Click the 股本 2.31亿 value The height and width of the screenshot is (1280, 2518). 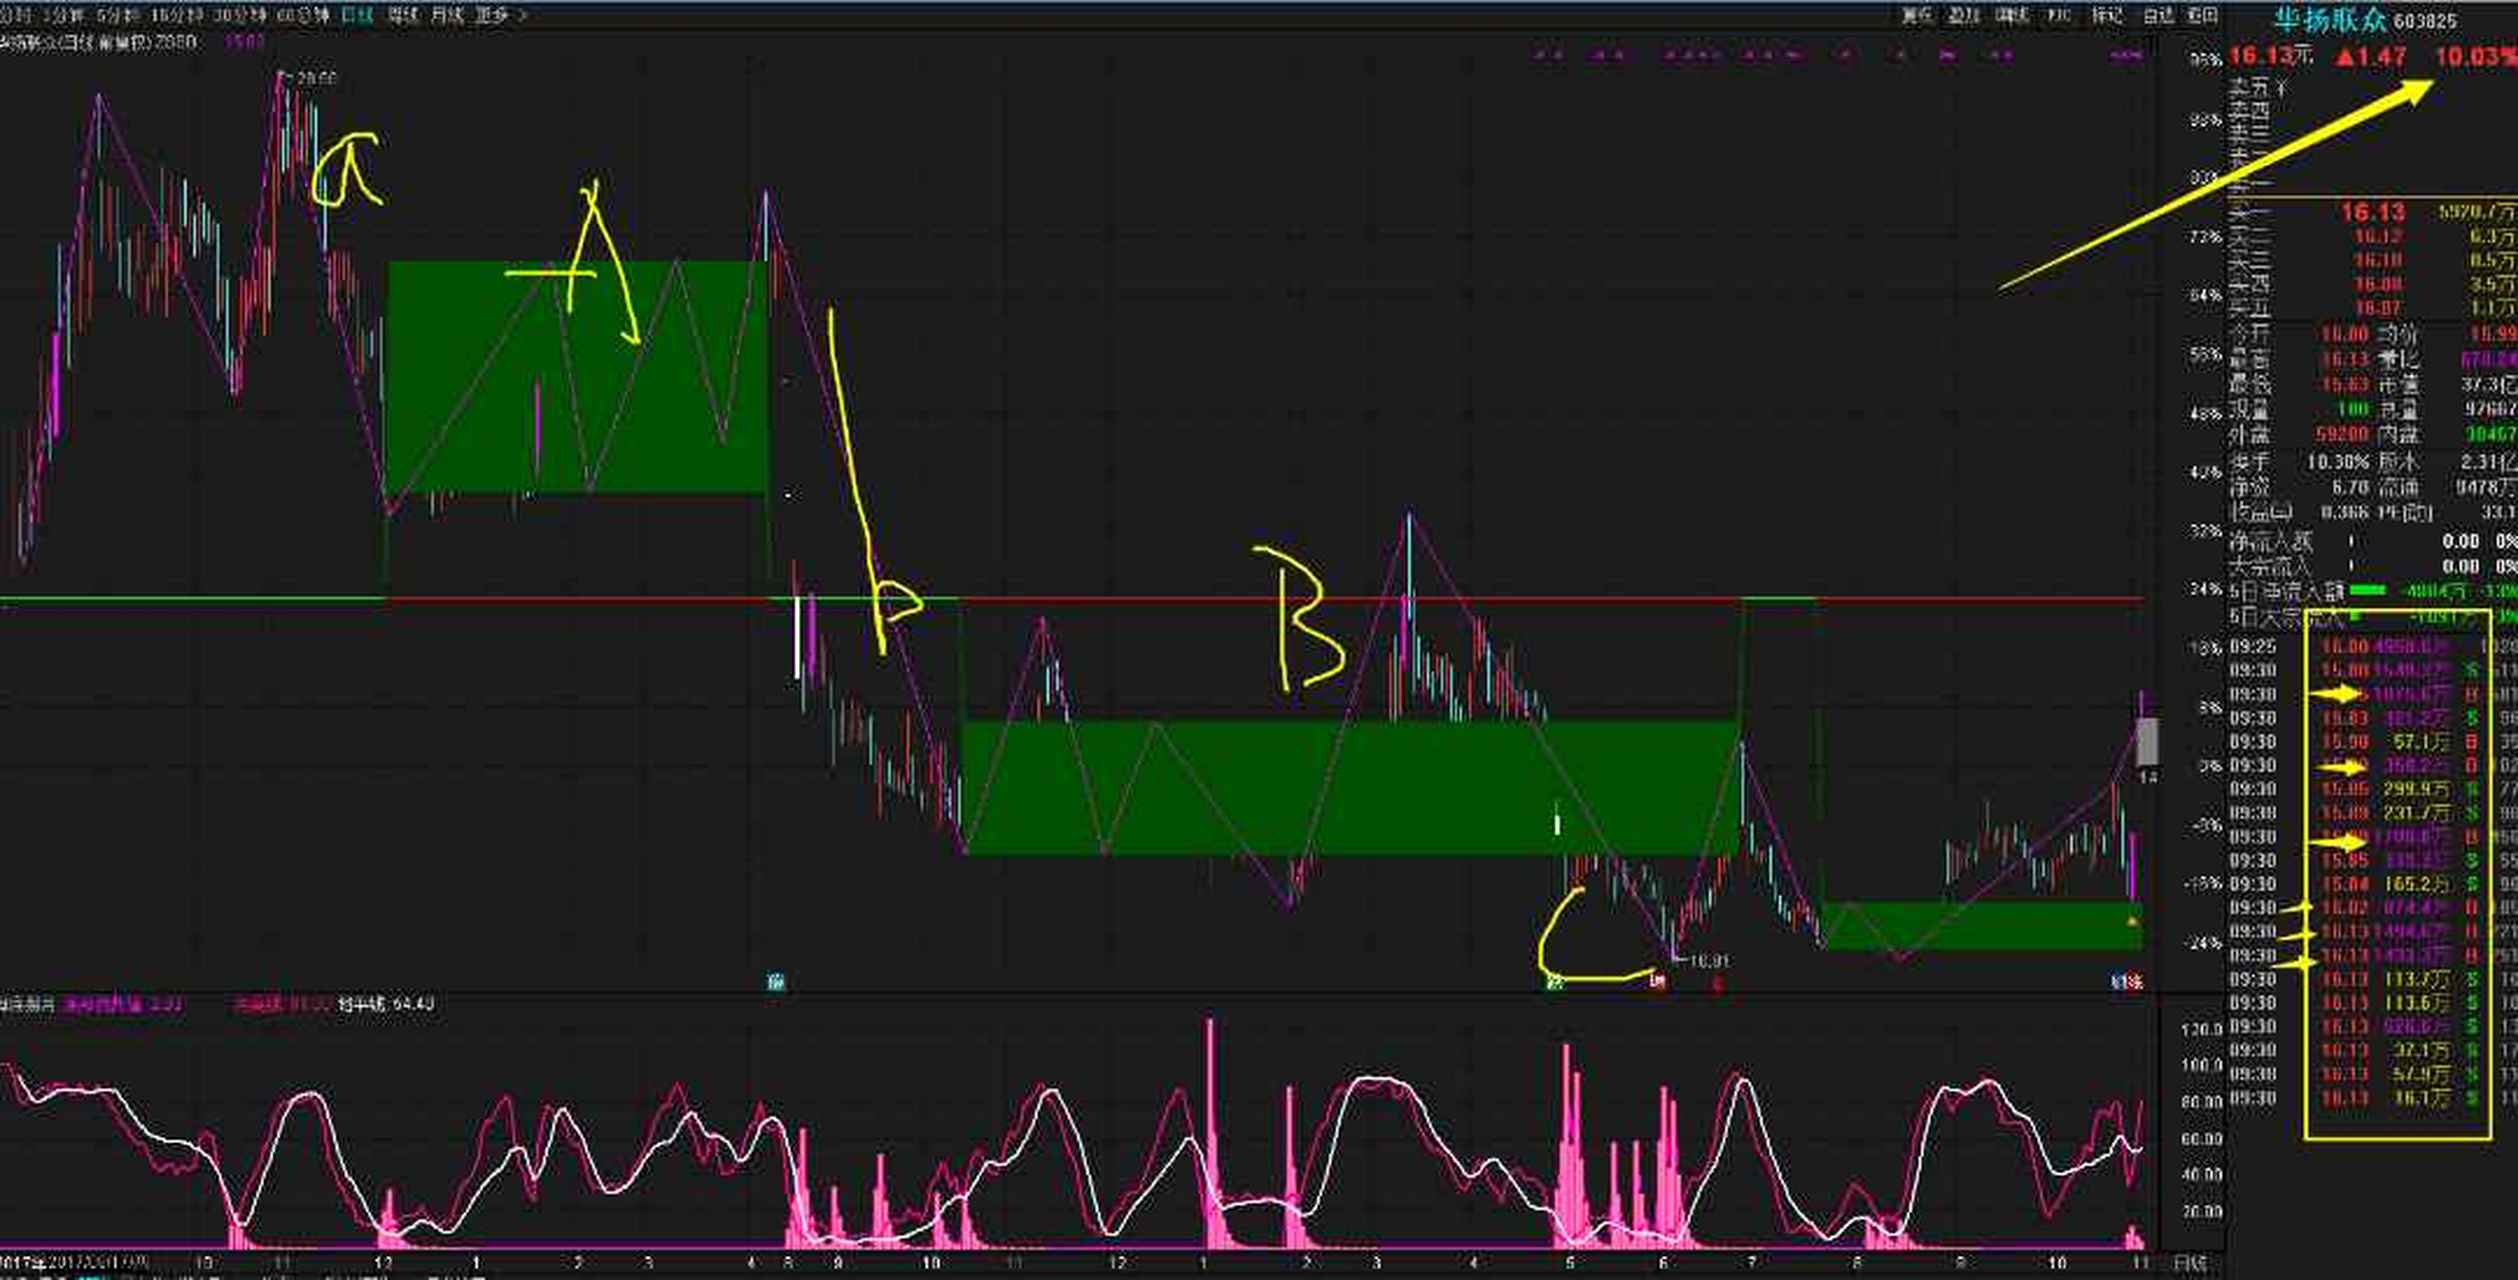coord(2487,463)
